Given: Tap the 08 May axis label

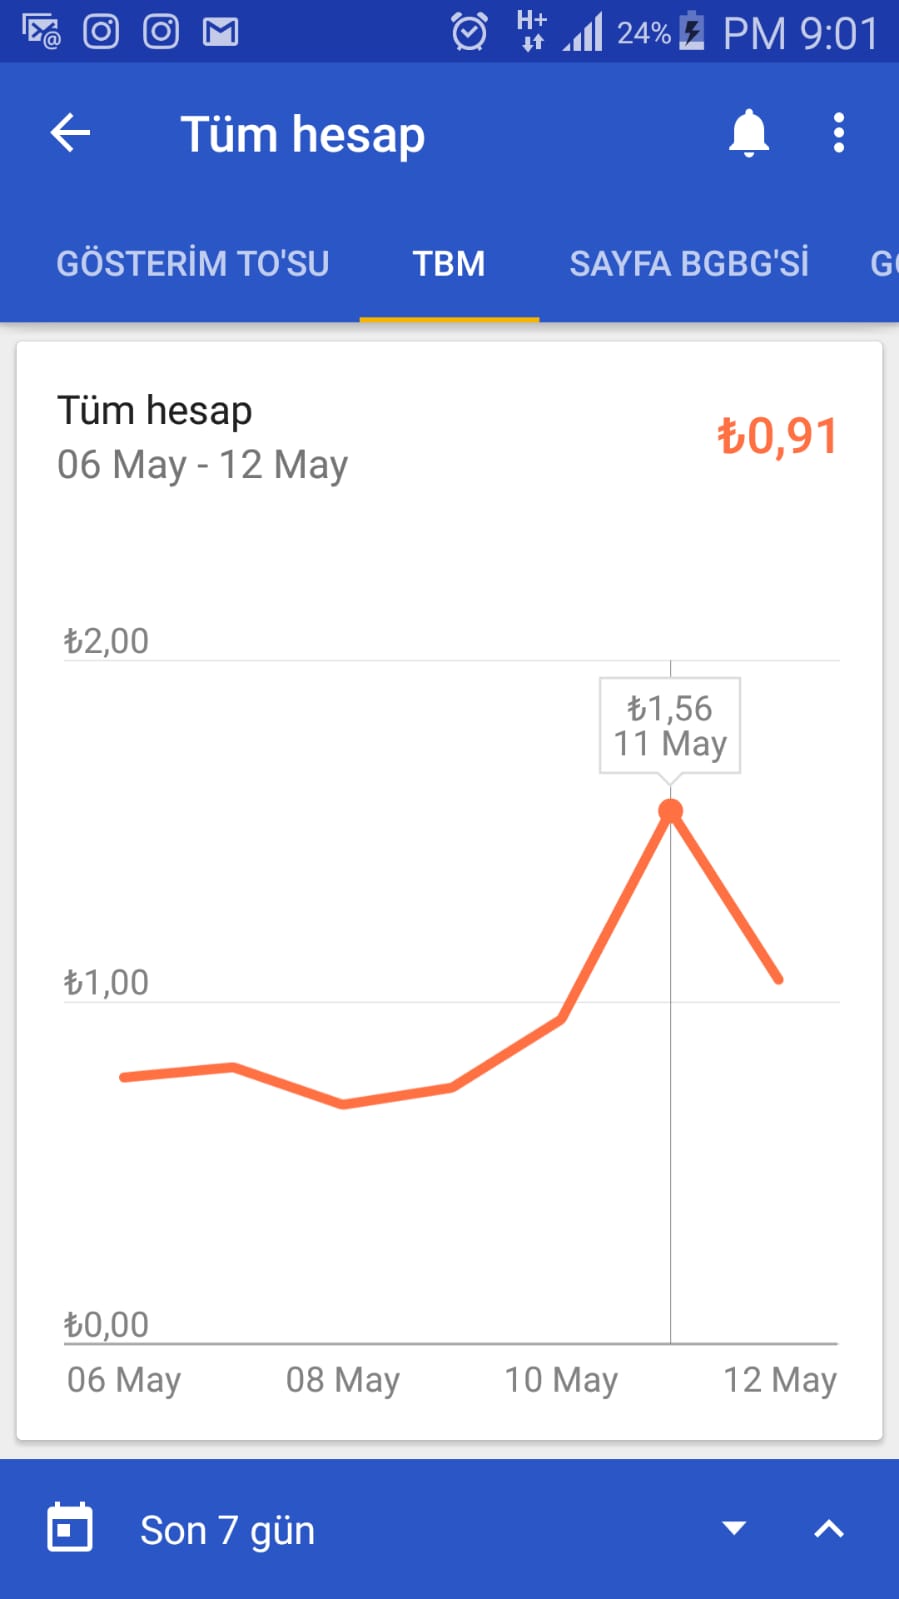Looking at the screenshot, I should click(x=343, y=1380).
